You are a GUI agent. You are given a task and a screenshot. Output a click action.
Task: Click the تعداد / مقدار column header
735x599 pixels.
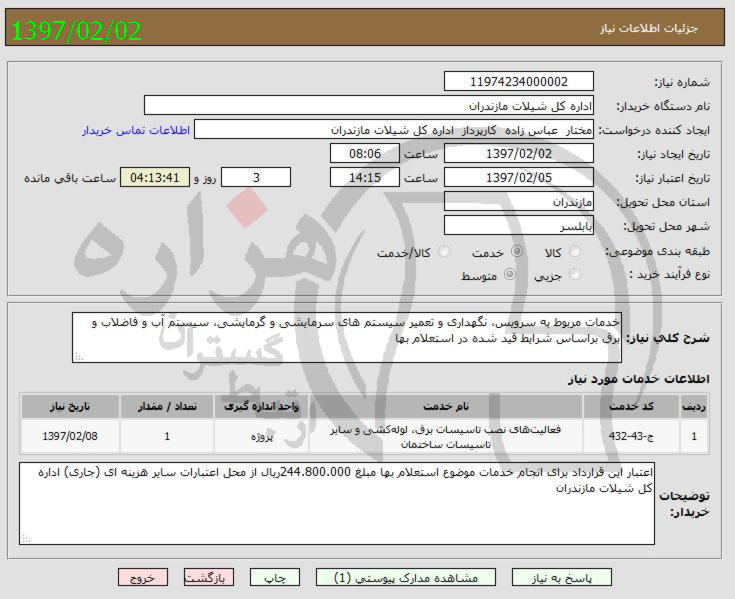pos(167,406)
